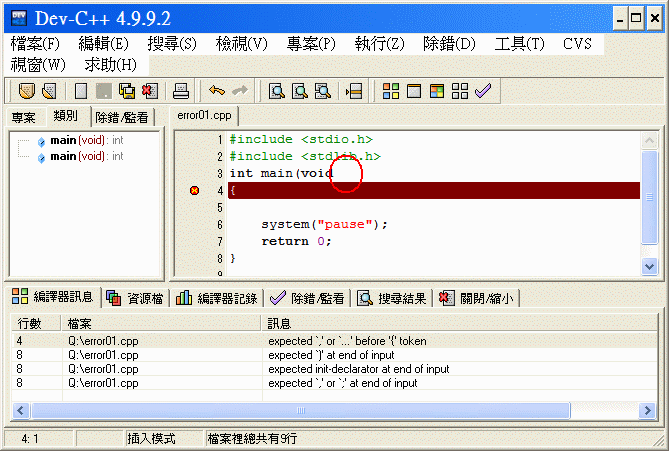Click the red error marker on line 4
Screen dimensions: 669x451
195,190
